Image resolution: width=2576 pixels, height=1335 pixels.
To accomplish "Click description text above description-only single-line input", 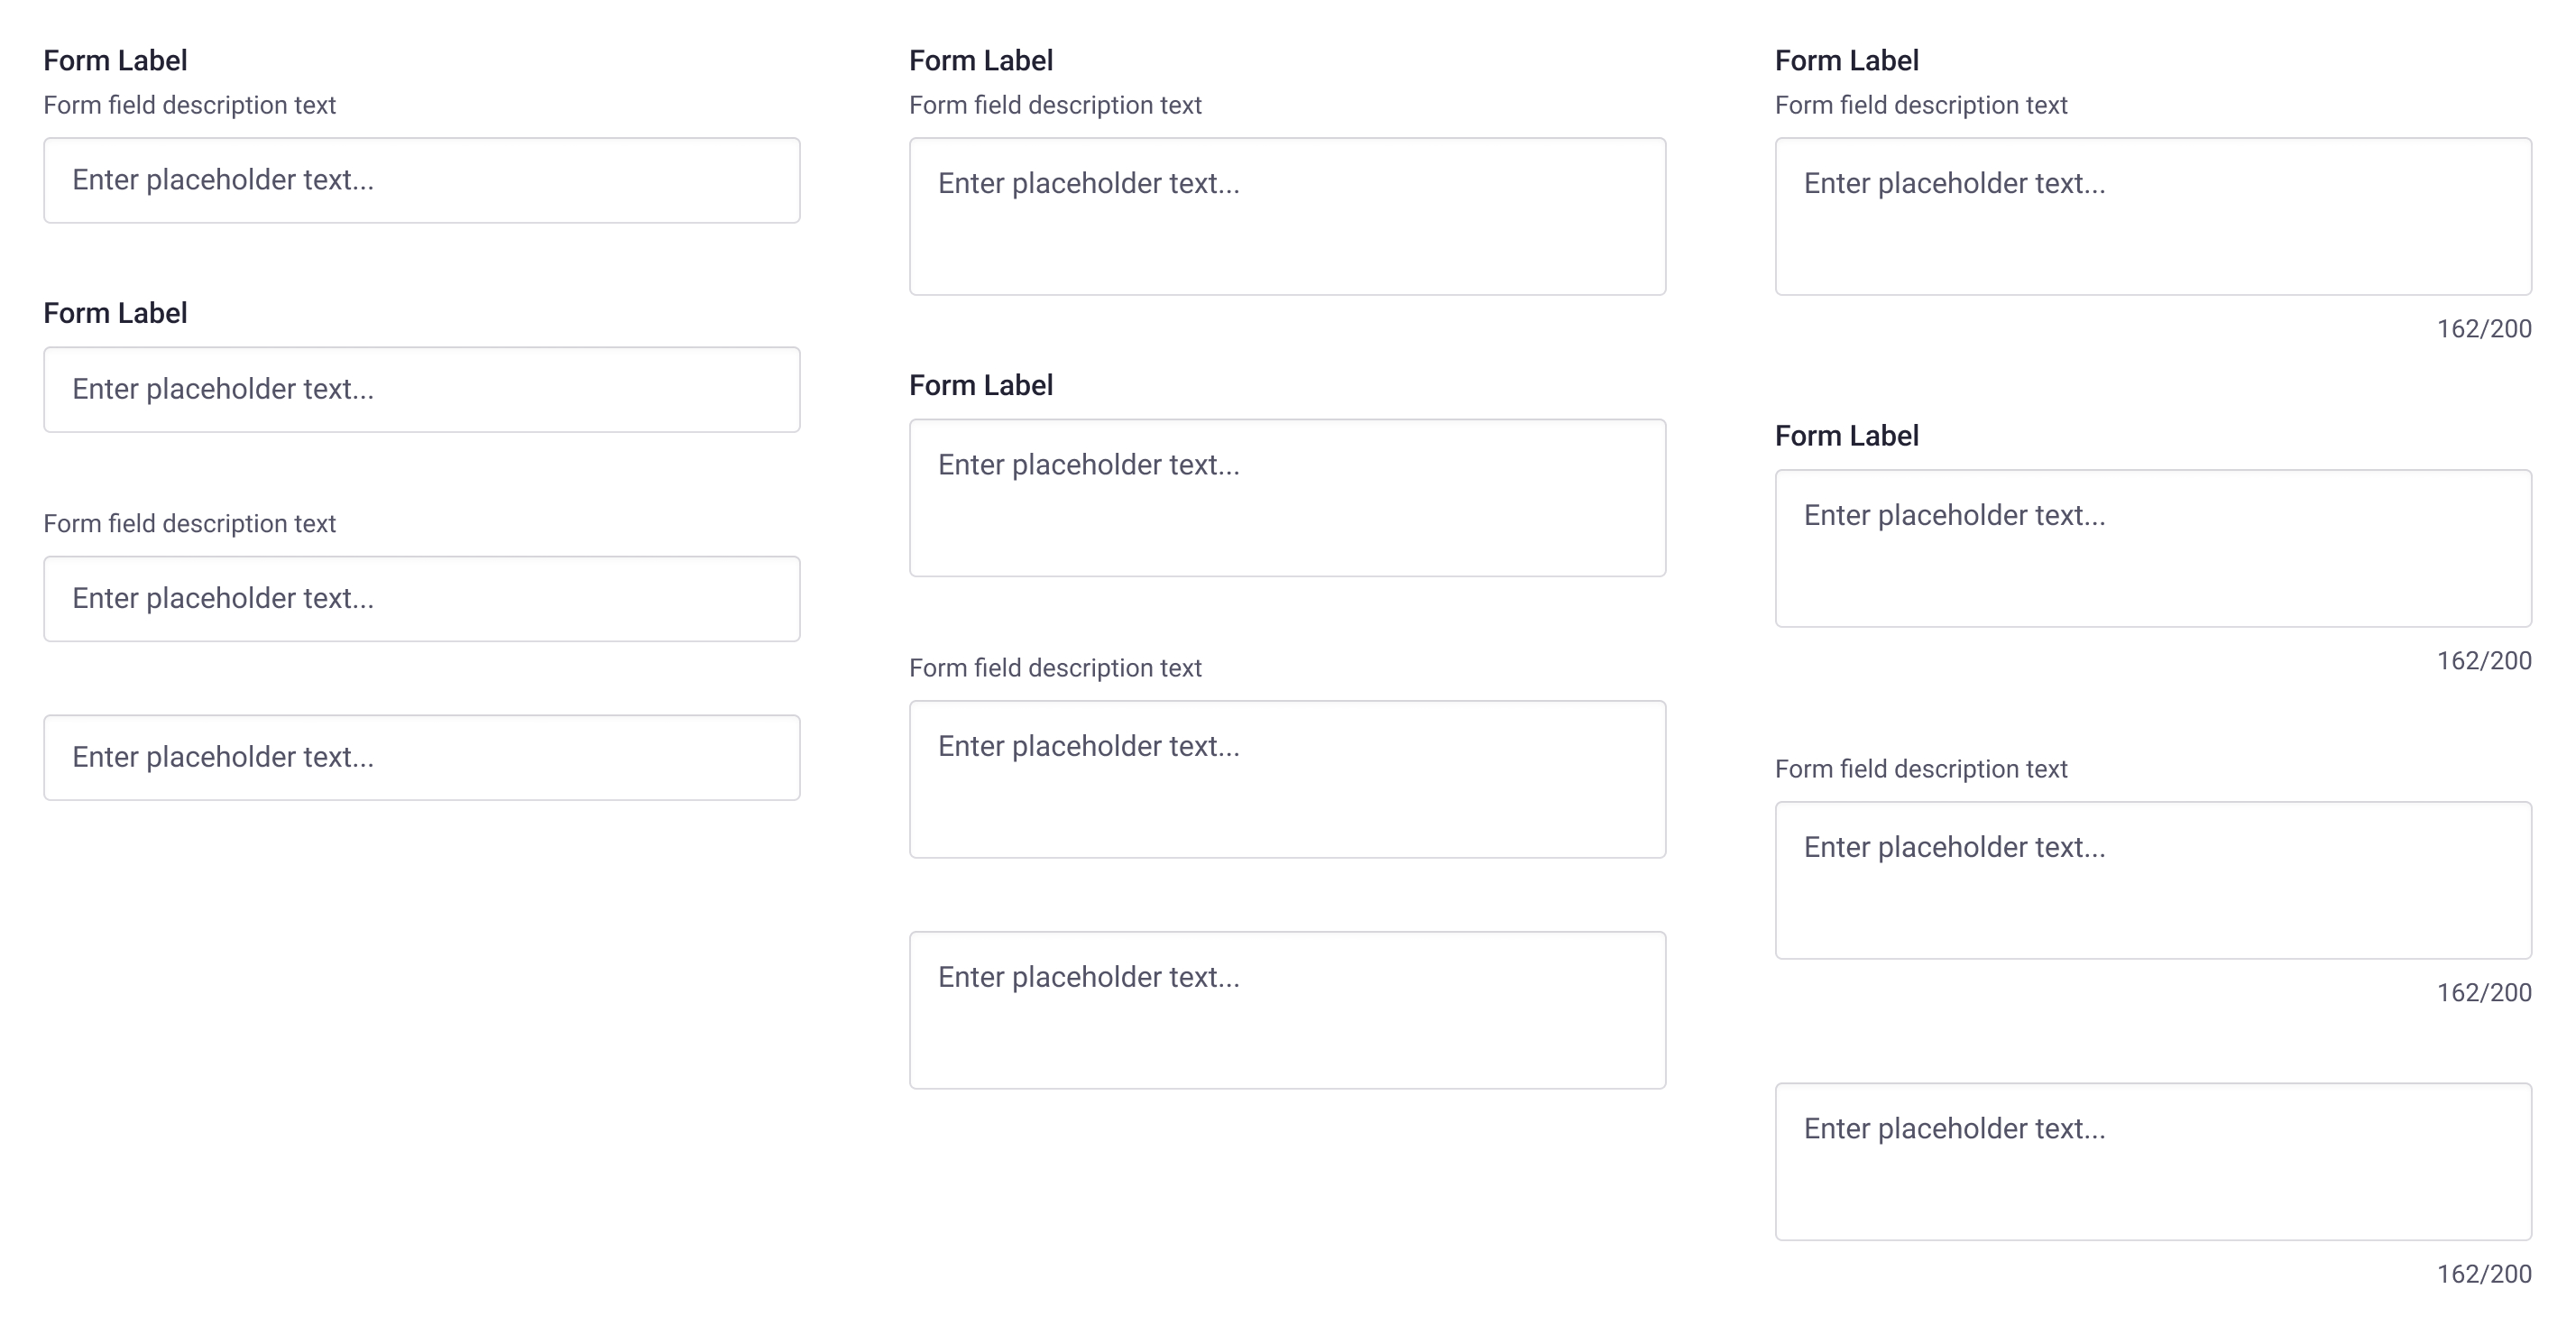I will click(189, 523).
